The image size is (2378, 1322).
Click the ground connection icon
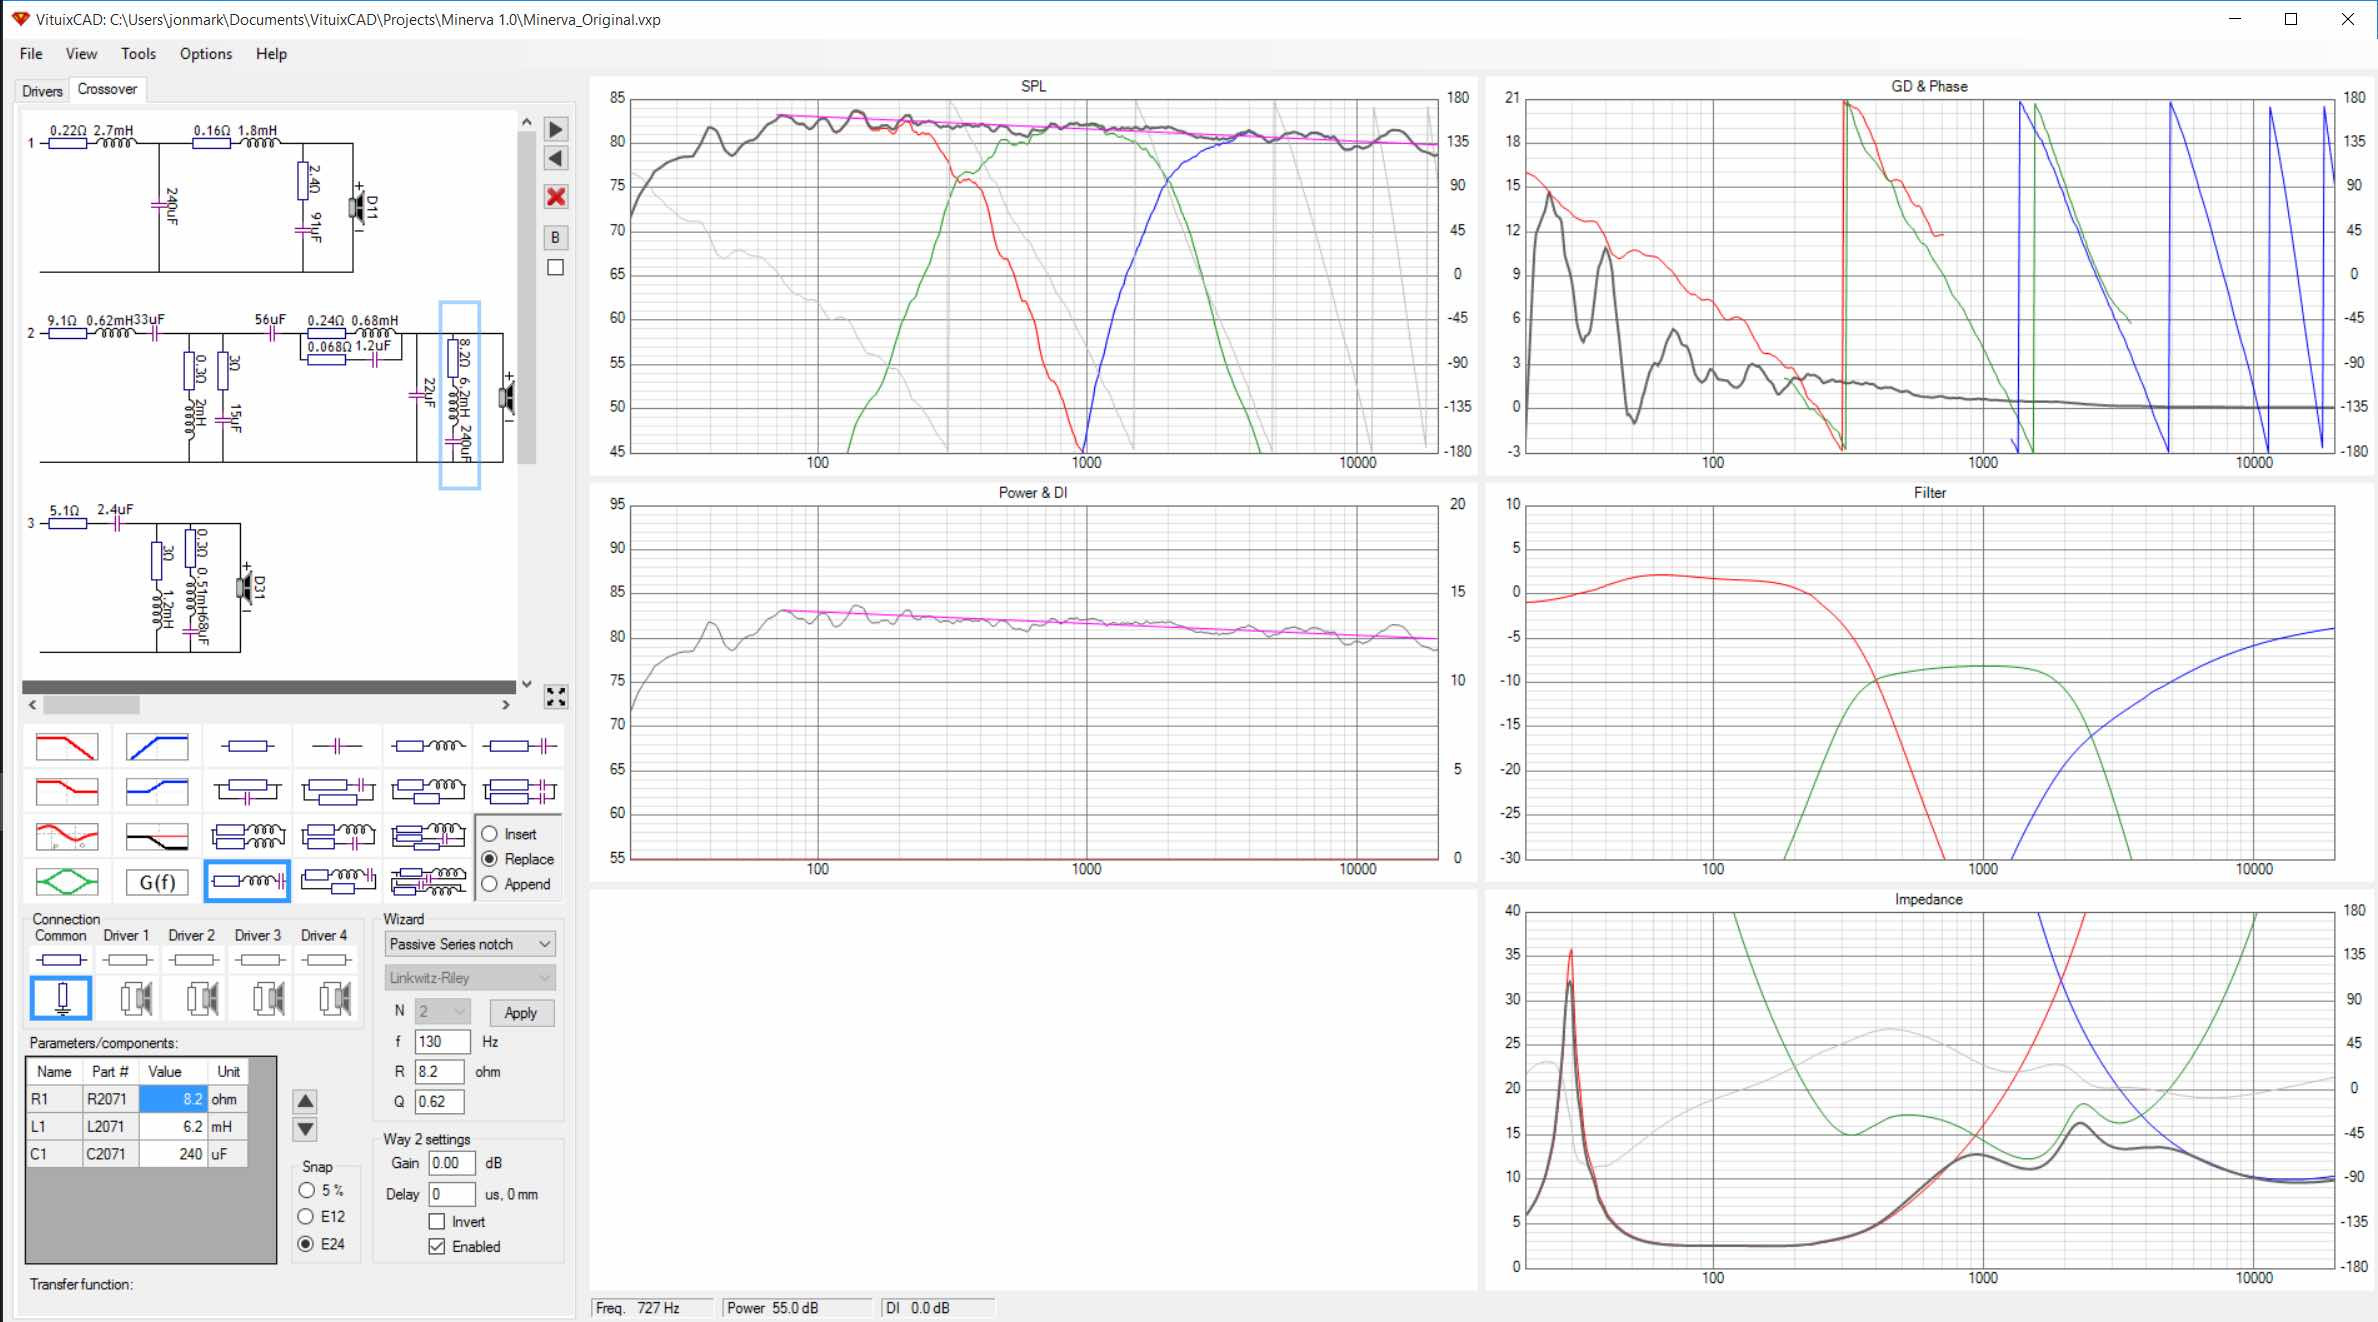coord(62,998)
